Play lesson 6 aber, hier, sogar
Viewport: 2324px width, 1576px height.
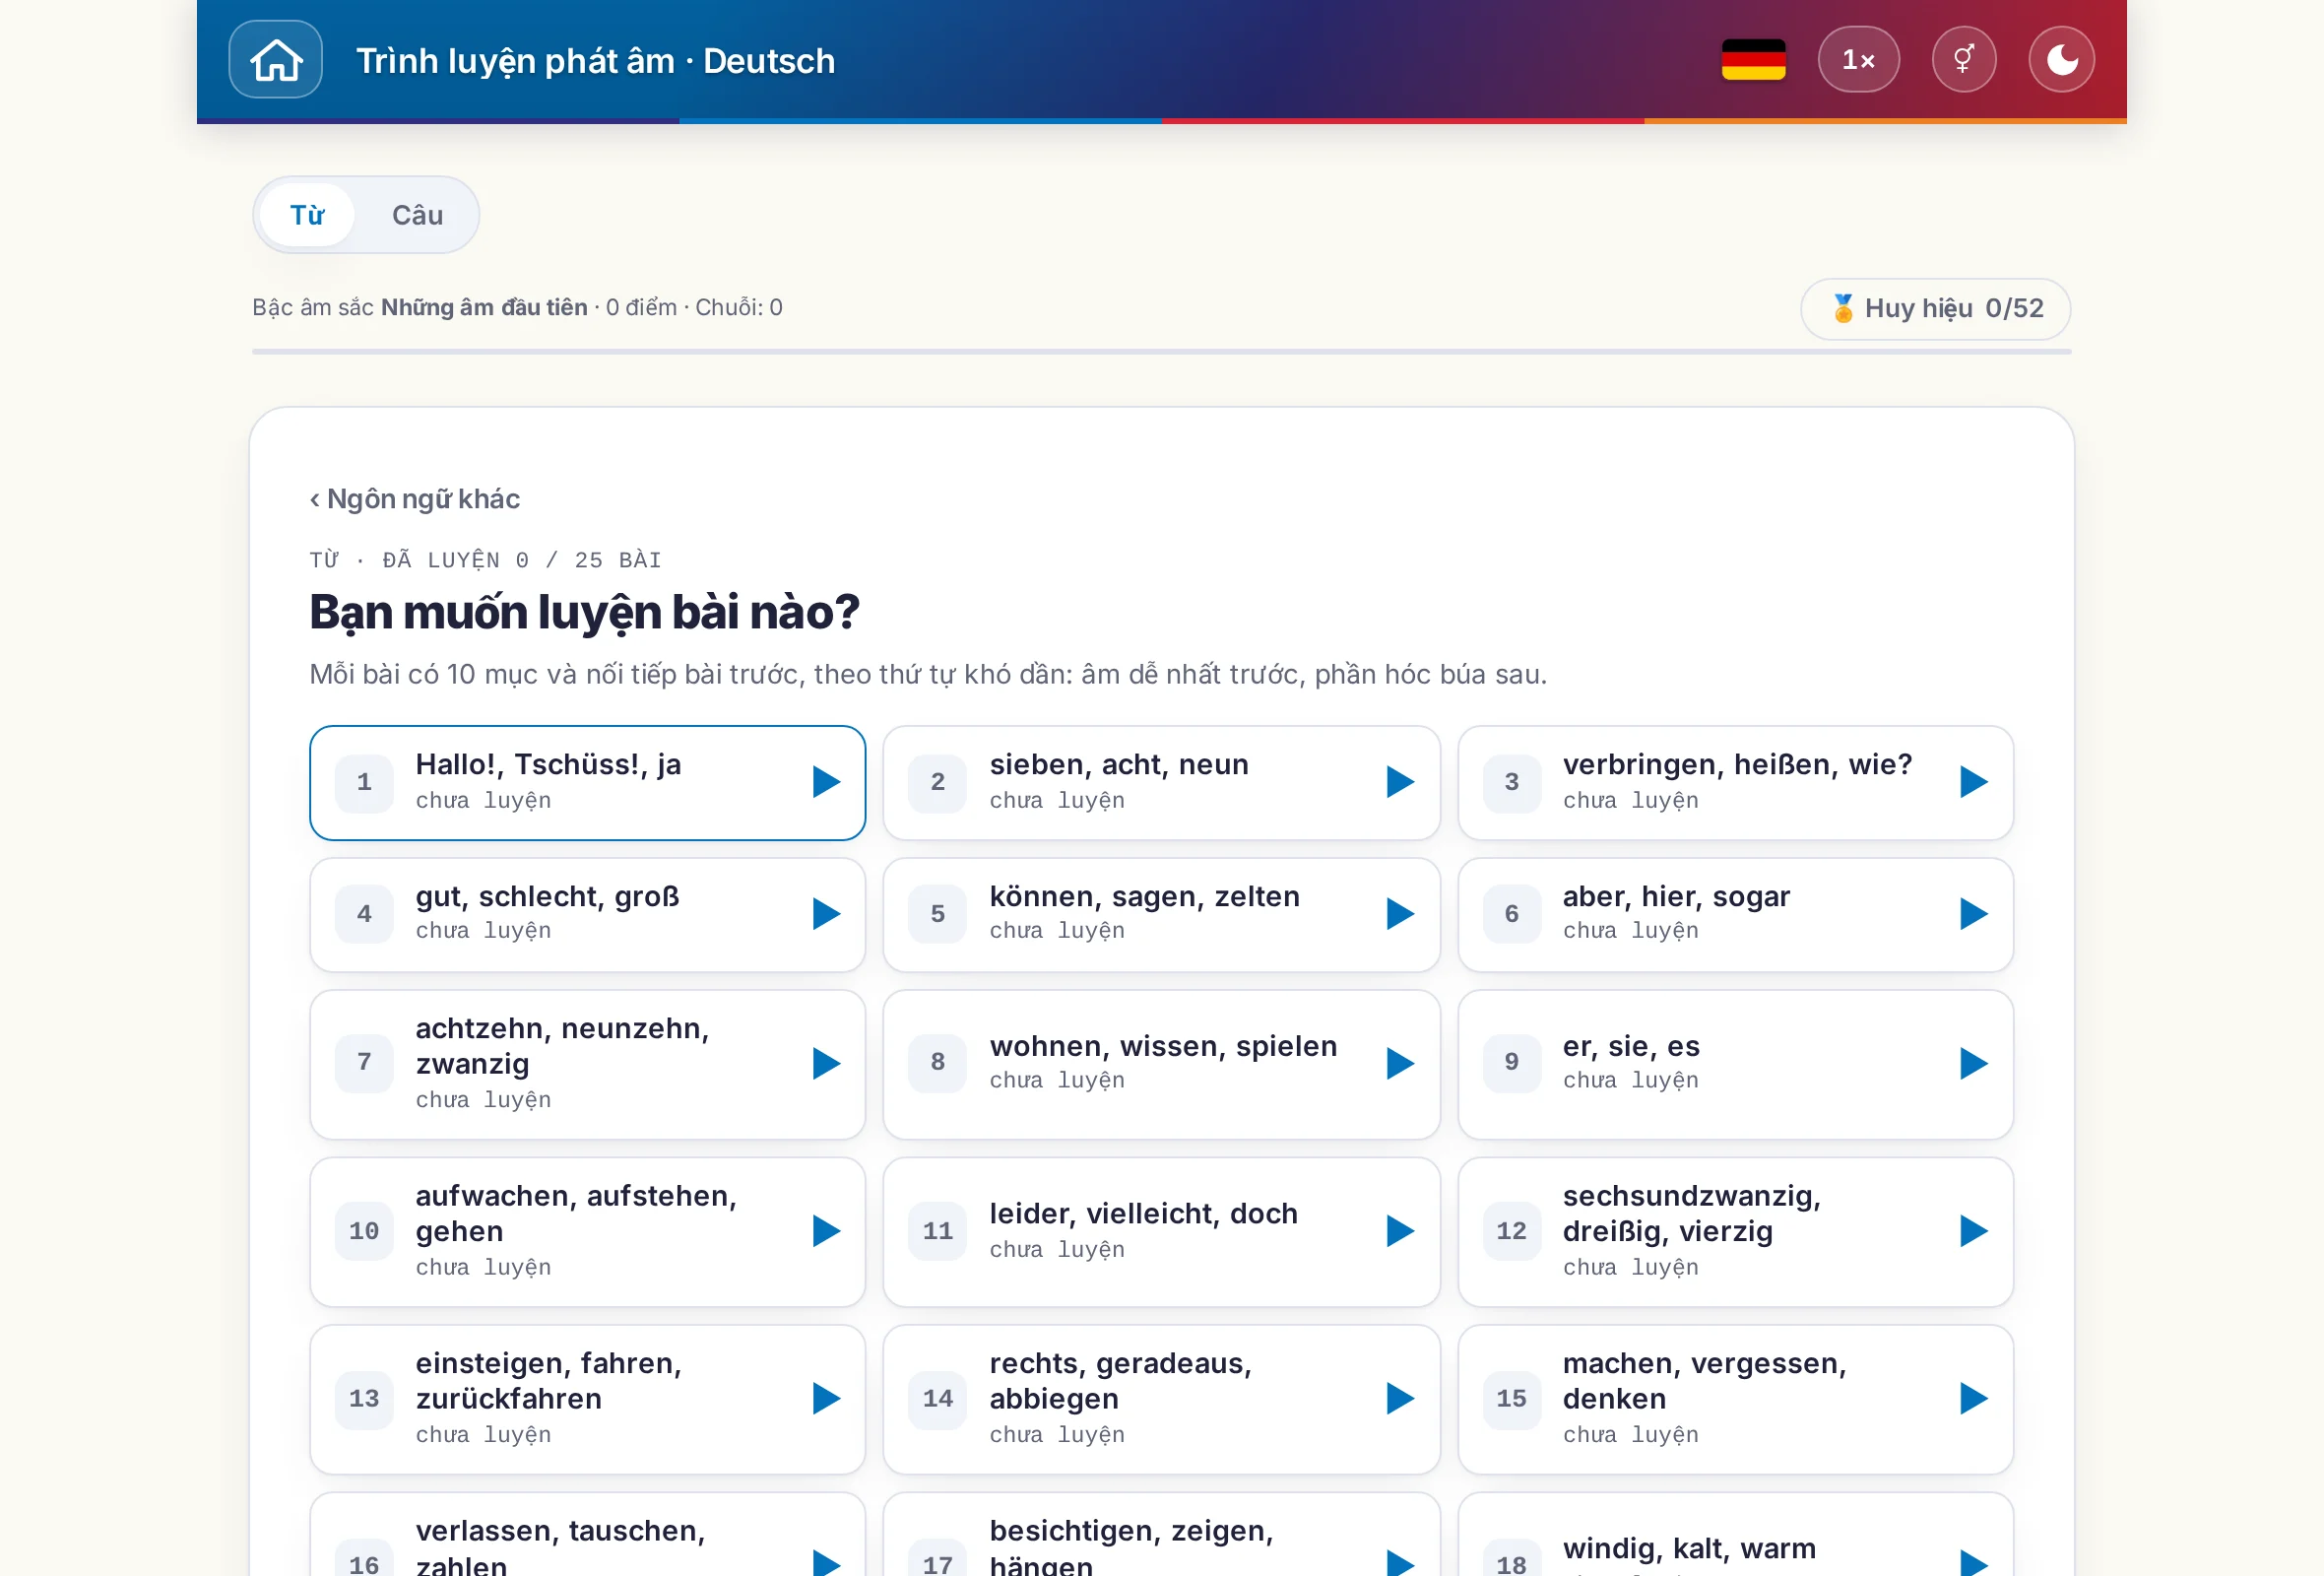1973,914
